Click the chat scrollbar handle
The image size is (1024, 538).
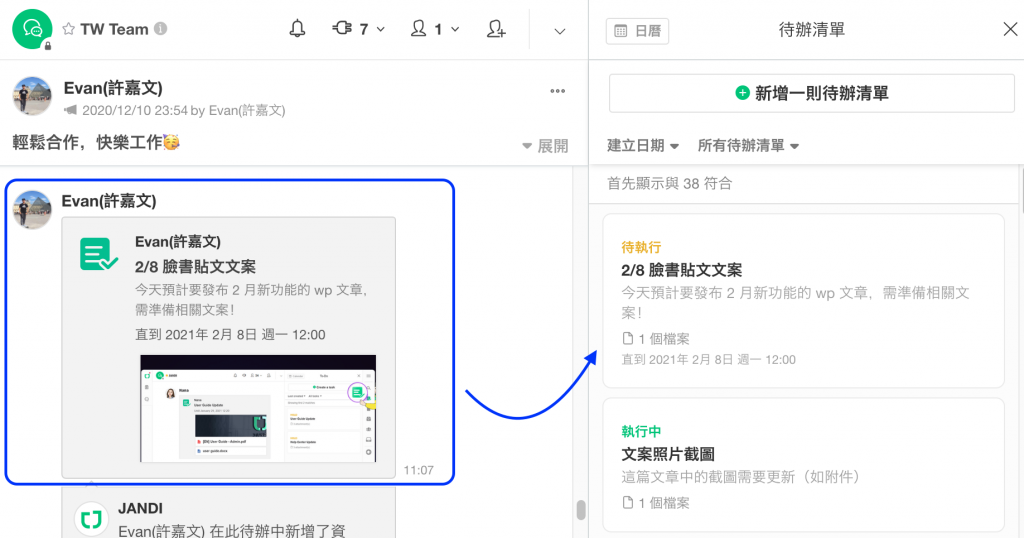coord(580,510)
